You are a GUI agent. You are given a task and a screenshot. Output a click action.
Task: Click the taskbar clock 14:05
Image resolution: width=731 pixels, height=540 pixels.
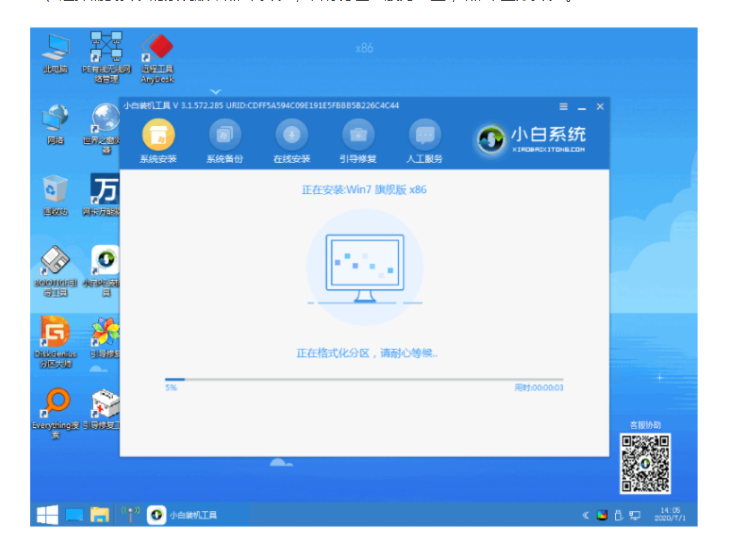670,514
